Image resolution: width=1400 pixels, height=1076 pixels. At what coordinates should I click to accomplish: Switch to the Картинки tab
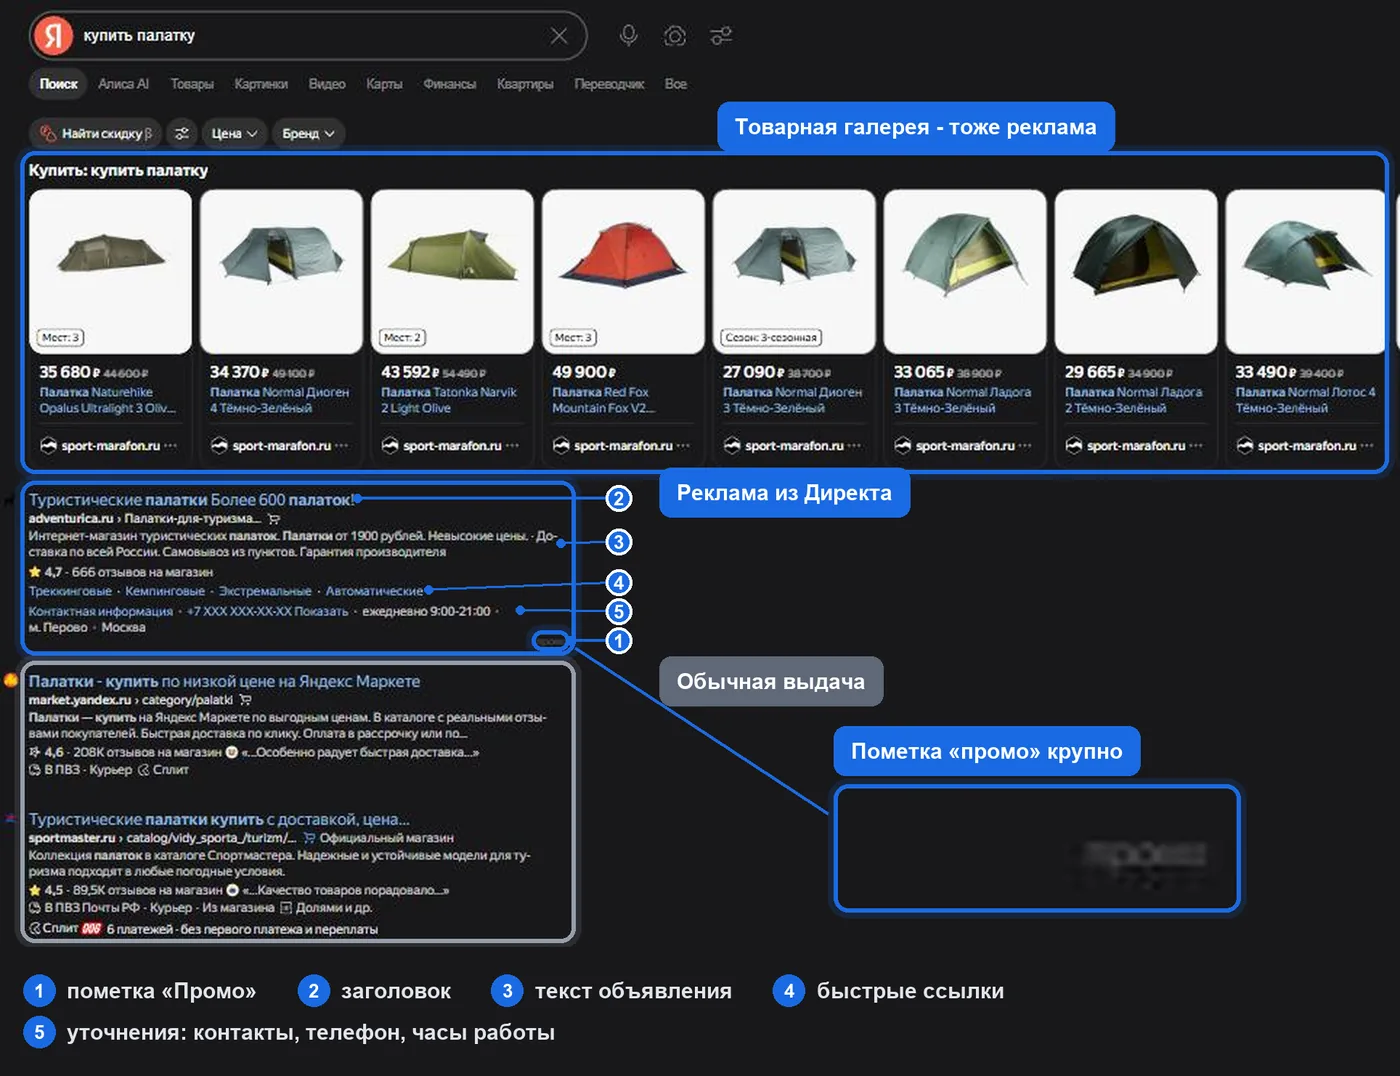pyautogui.click(x=261, y=84)
